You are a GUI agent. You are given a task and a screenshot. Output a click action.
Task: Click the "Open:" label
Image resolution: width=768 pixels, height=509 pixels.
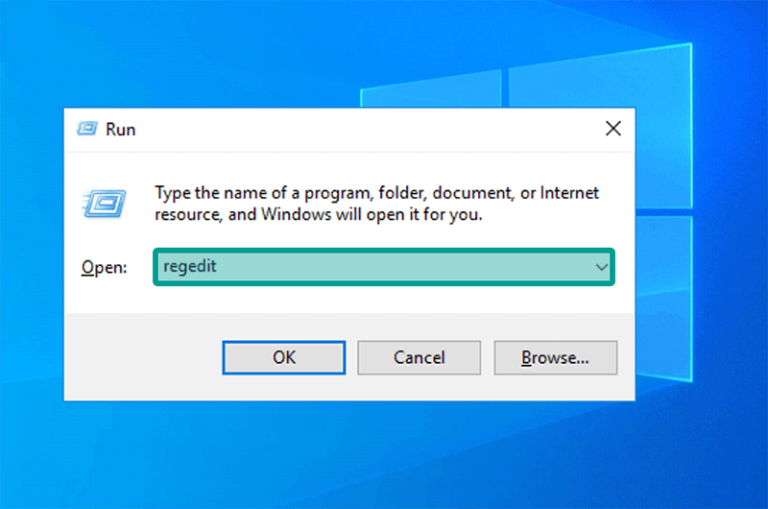104,267
